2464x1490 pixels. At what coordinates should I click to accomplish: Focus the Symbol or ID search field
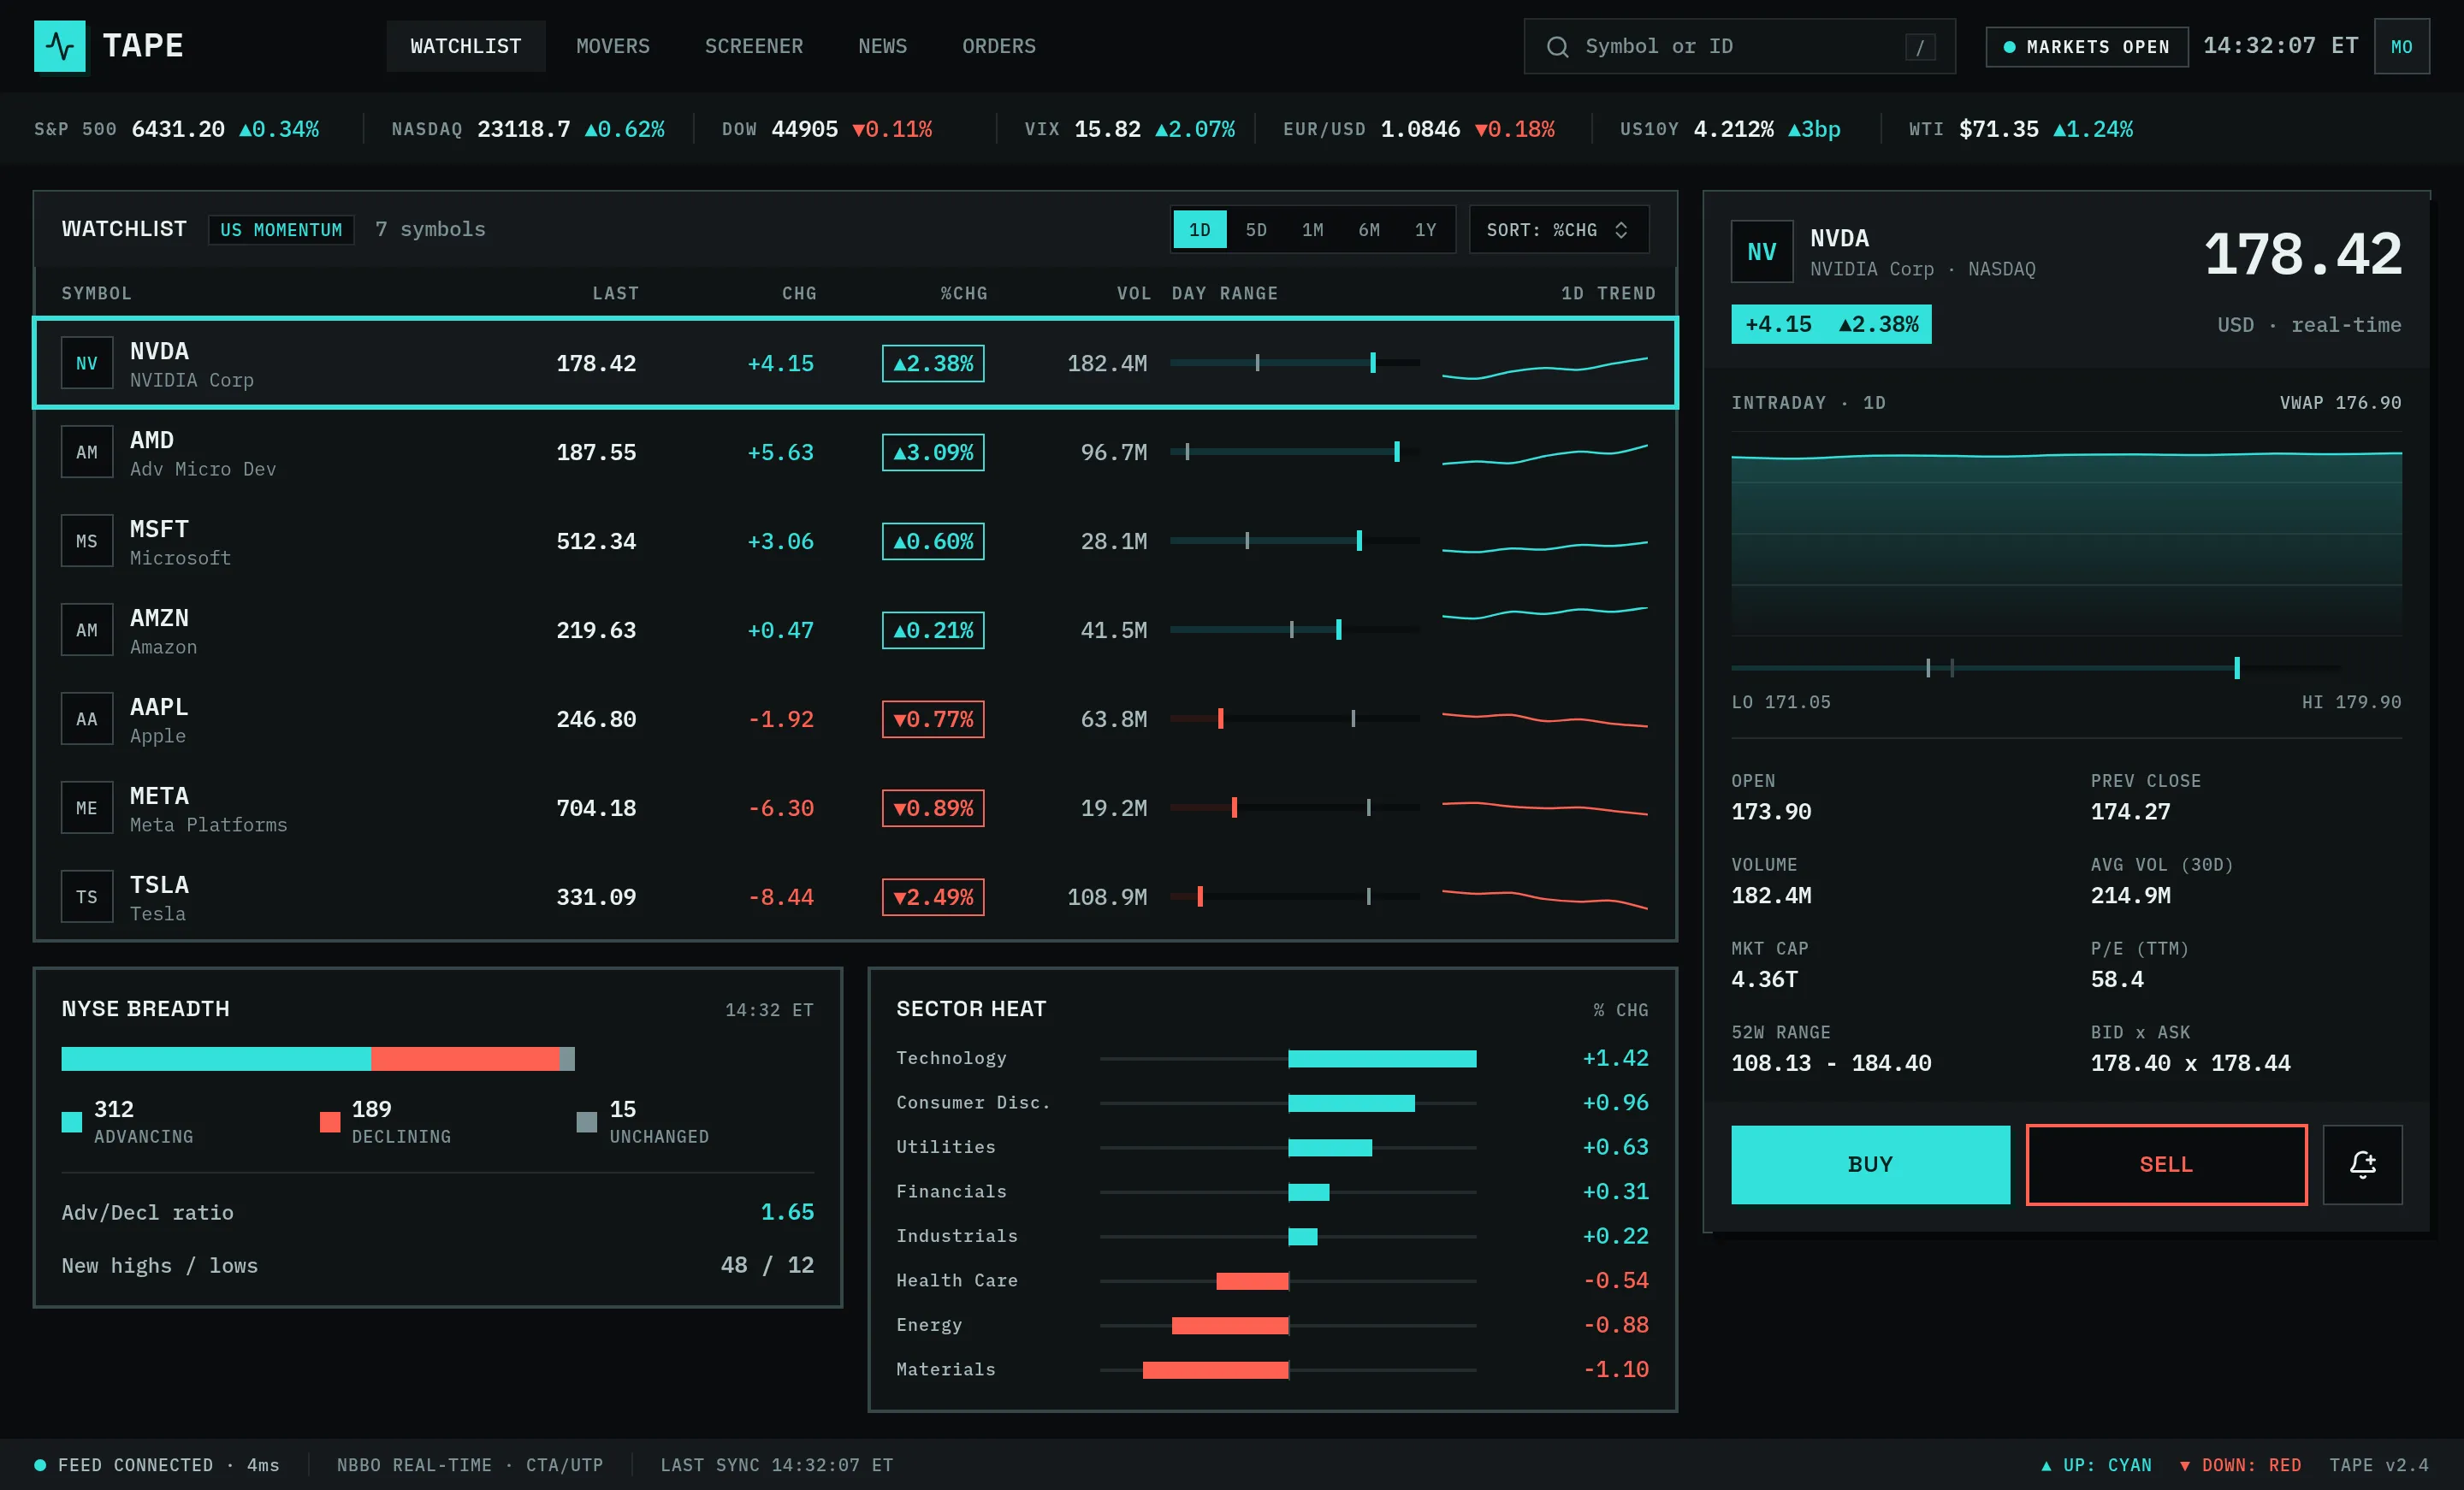[x=1739, y=46]
